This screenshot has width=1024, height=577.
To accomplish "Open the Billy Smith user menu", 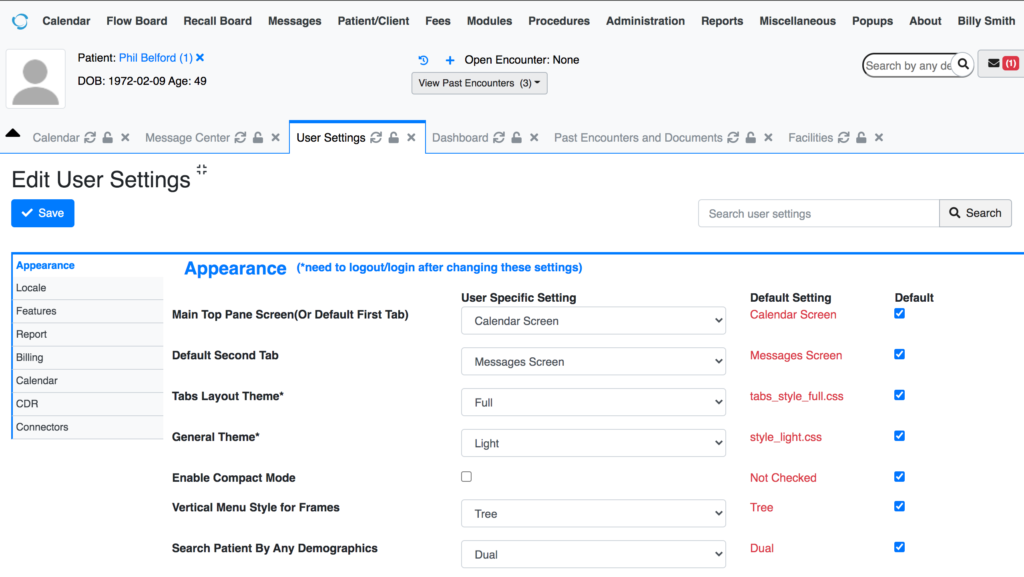I will point(986,21).
